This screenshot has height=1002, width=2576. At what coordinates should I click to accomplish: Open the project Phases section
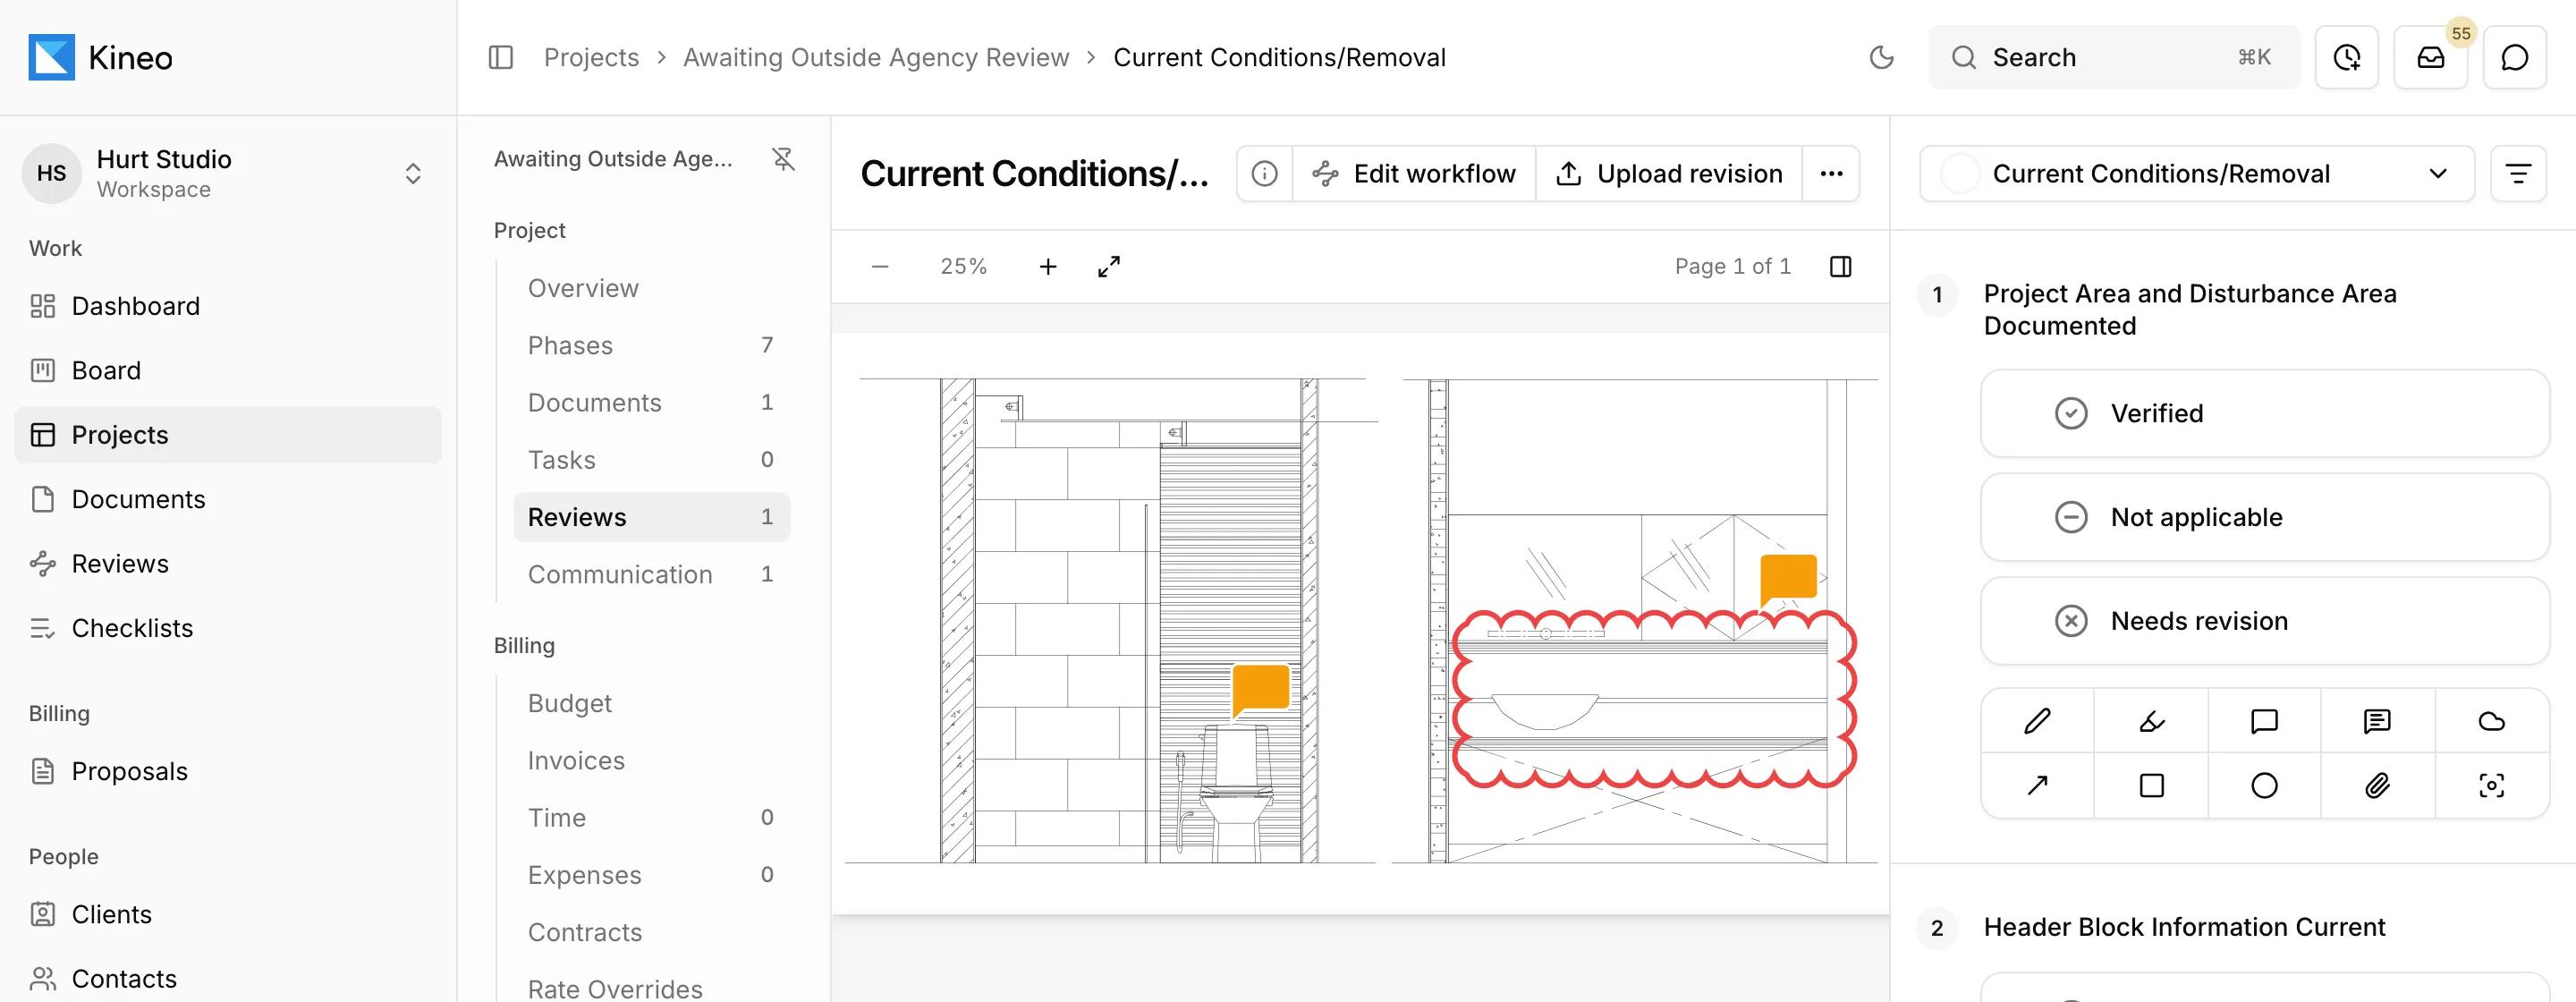(x=651, y=345)
